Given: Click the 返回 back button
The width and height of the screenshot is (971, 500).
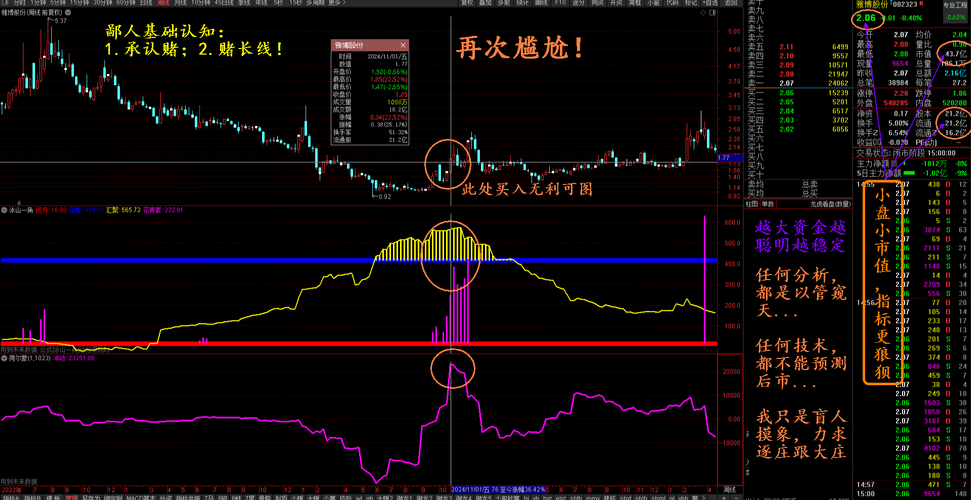Looking at the screenshot, I should coord(731,3).
